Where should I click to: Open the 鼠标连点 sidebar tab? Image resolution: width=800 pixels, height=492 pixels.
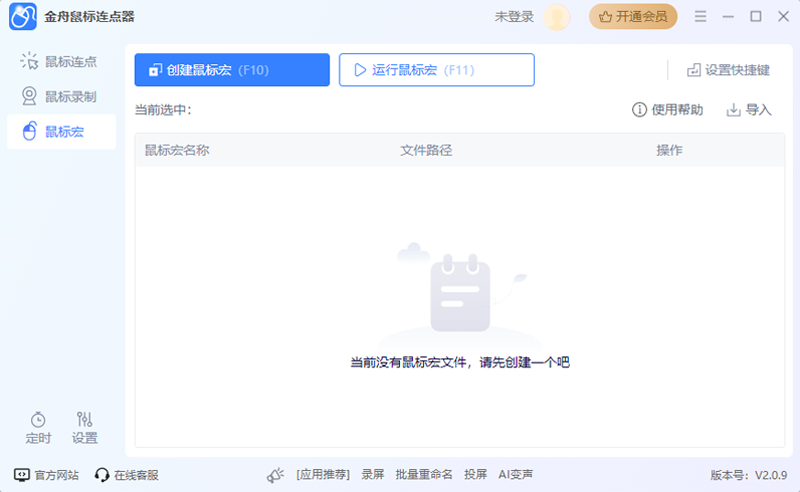(x=60, y=62)
